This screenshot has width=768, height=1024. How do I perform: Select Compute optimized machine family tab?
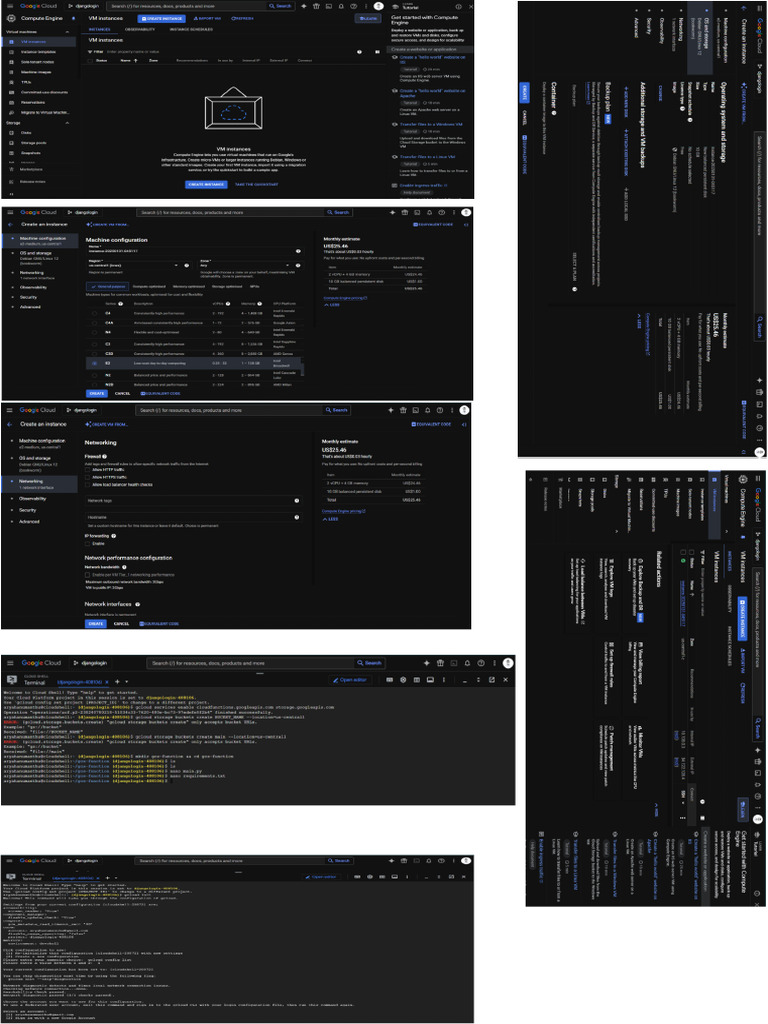[x=149, y=286]
